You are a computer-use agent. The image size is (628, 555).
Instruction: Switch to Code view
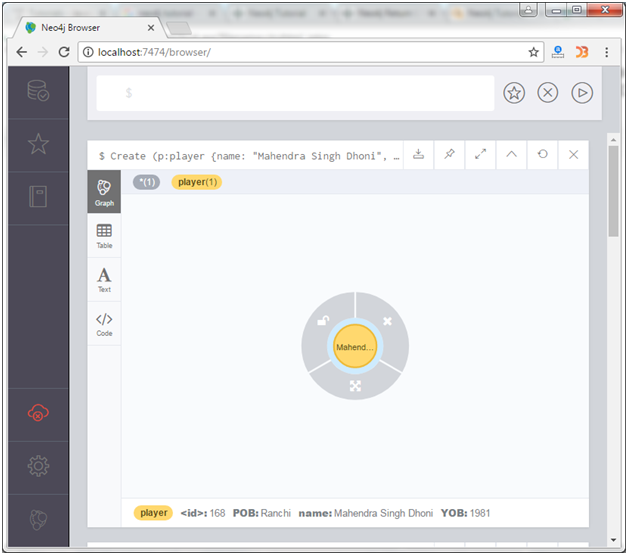(104, 324)
